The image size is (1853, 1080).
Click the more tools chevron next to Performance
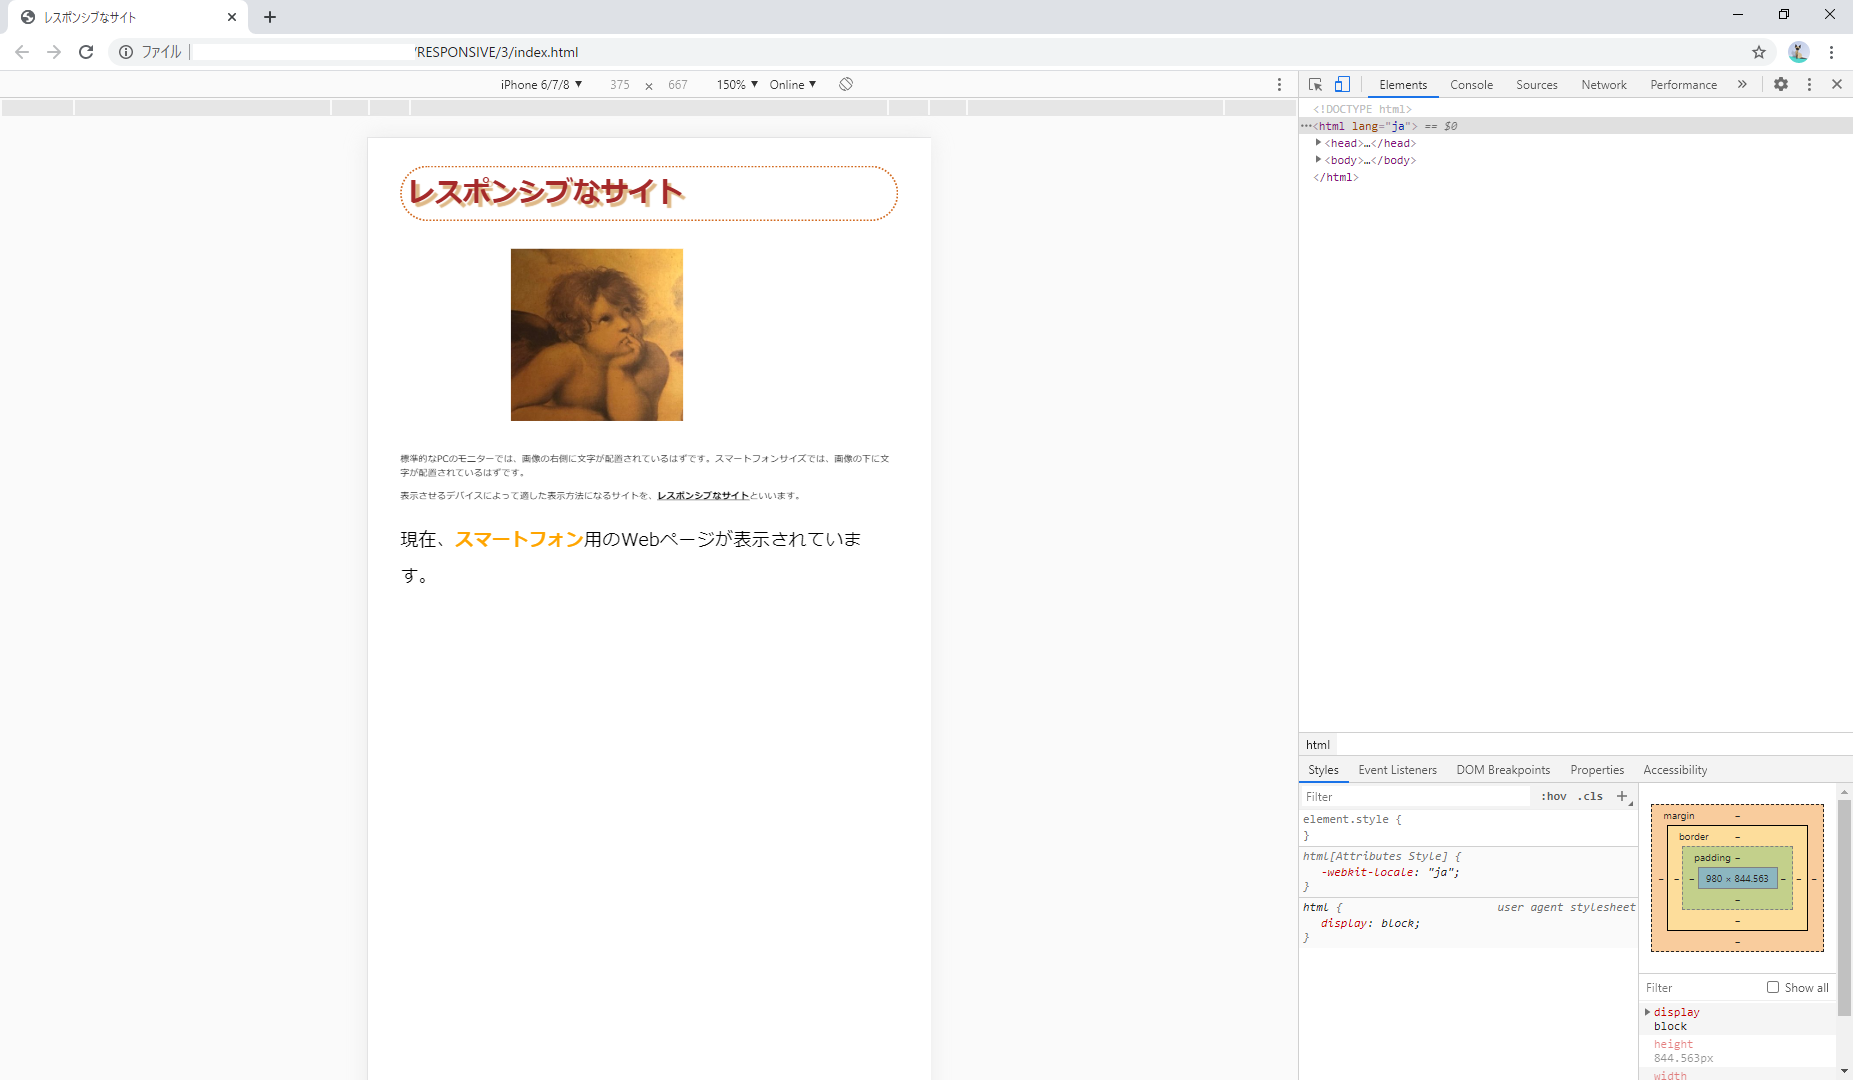1743,84
